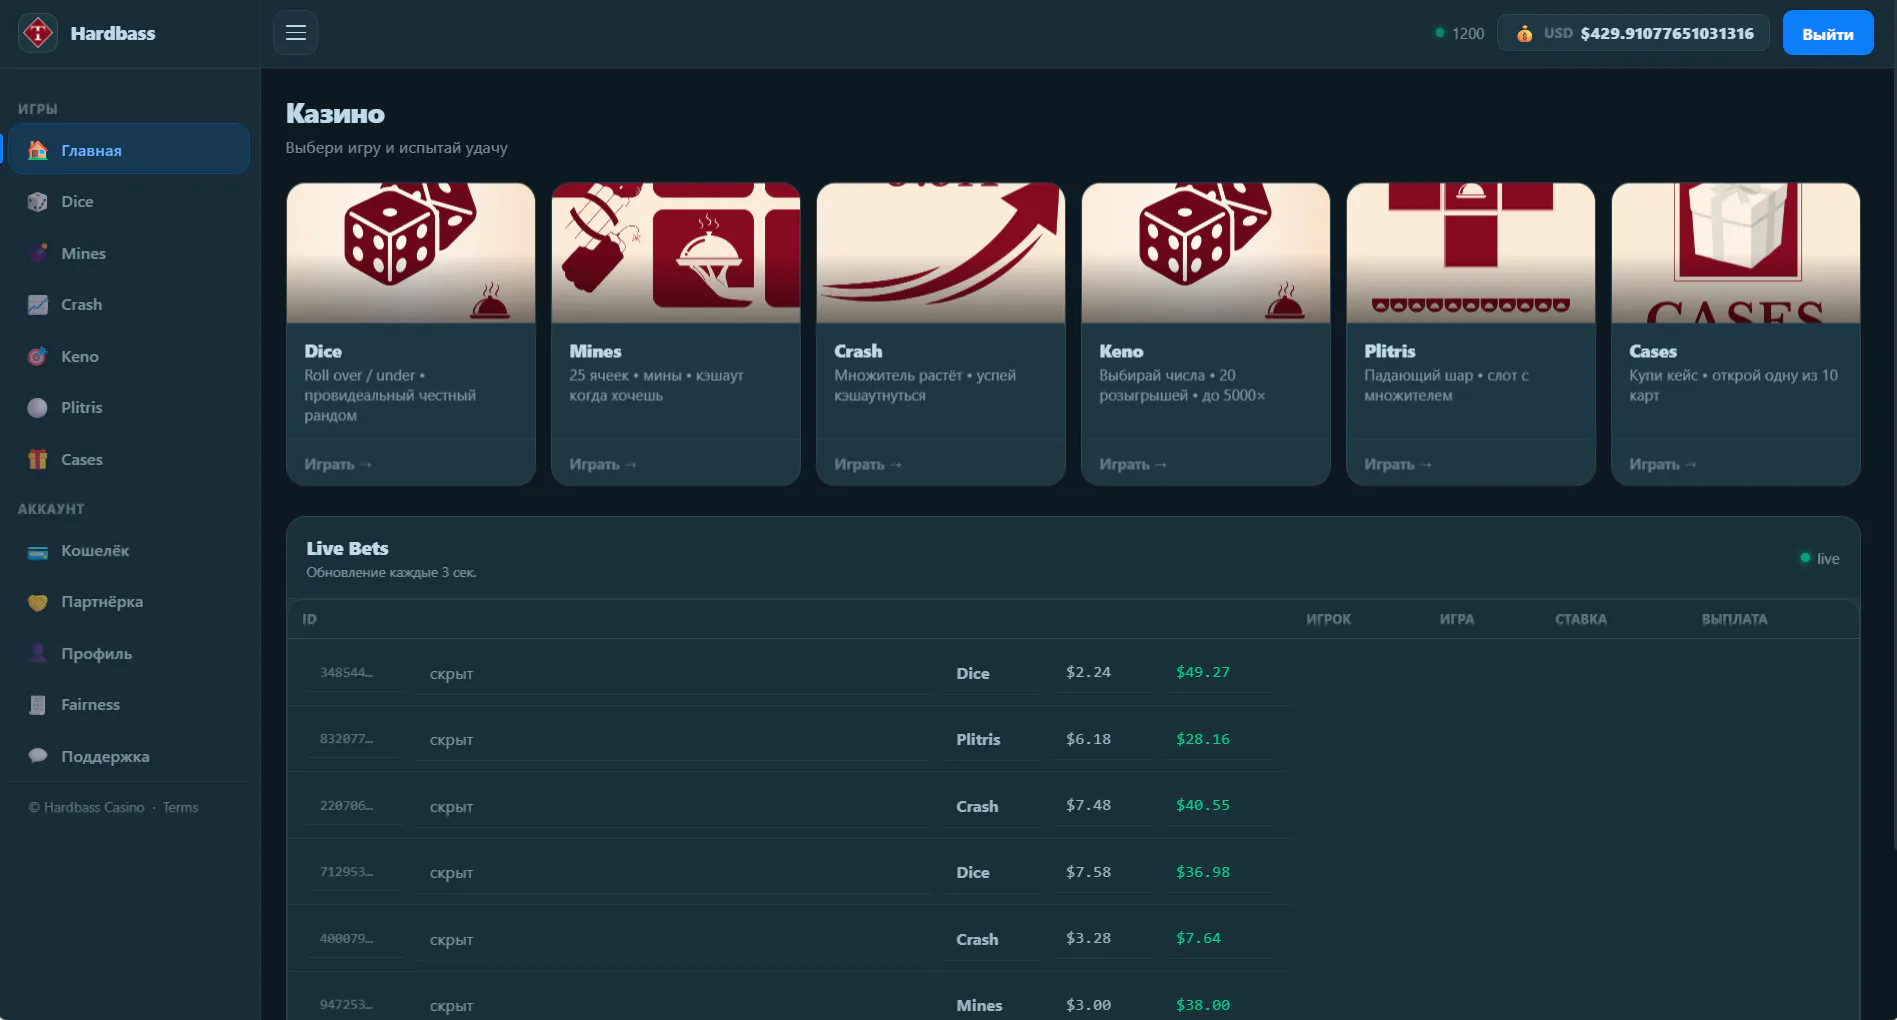
Task: Click Играть on the Cases card
Action: pos(1663,464)
